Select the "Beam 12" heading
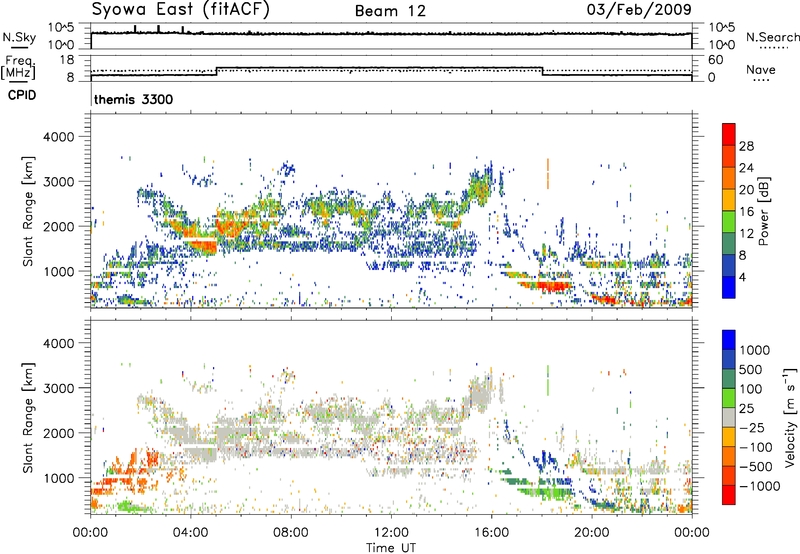 pyautogui.click(x=390, y=11)
